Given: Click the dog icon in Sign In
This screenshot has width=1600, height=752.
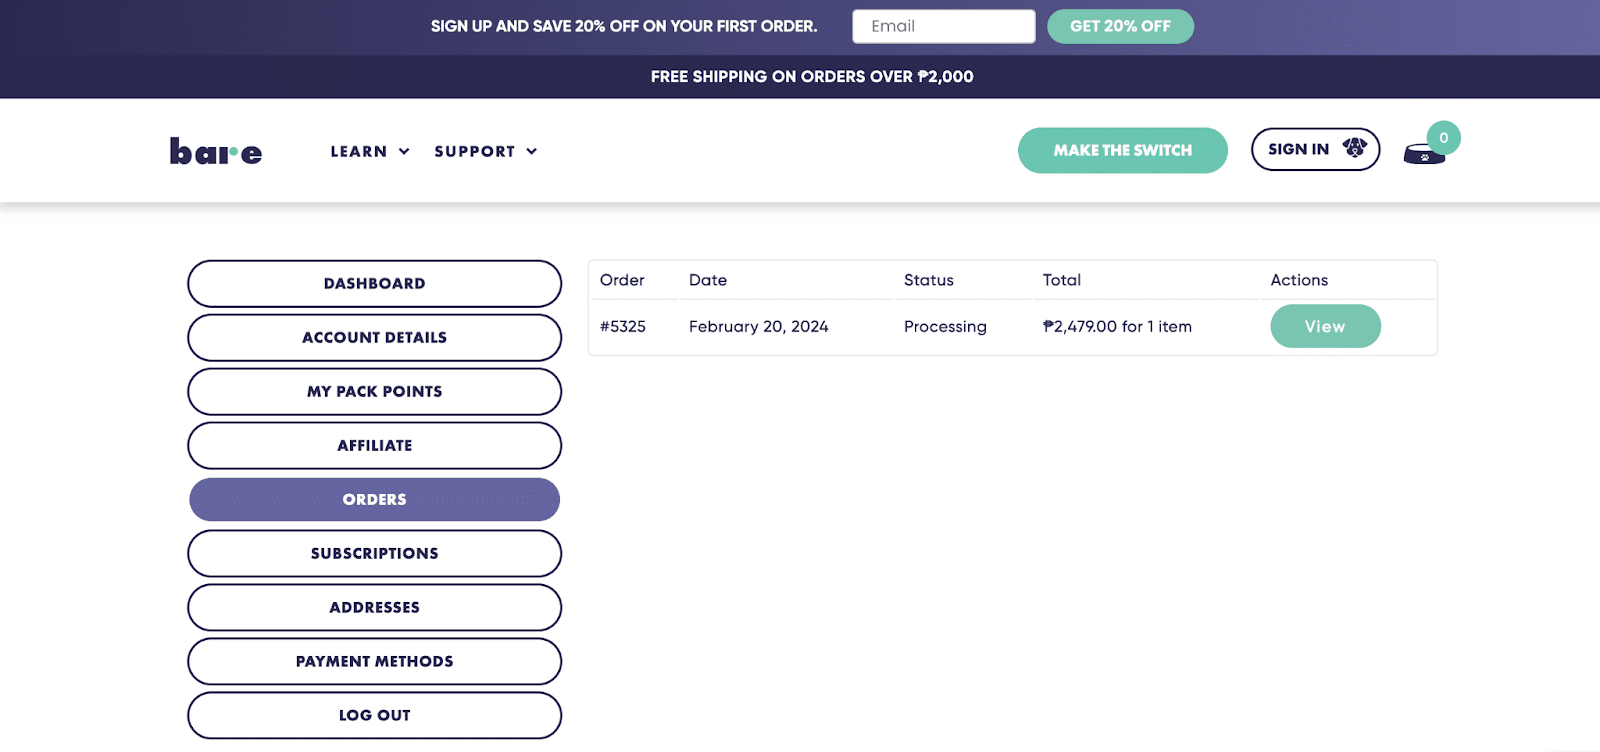Looking at the screenshot, I should coord(1354,148).
